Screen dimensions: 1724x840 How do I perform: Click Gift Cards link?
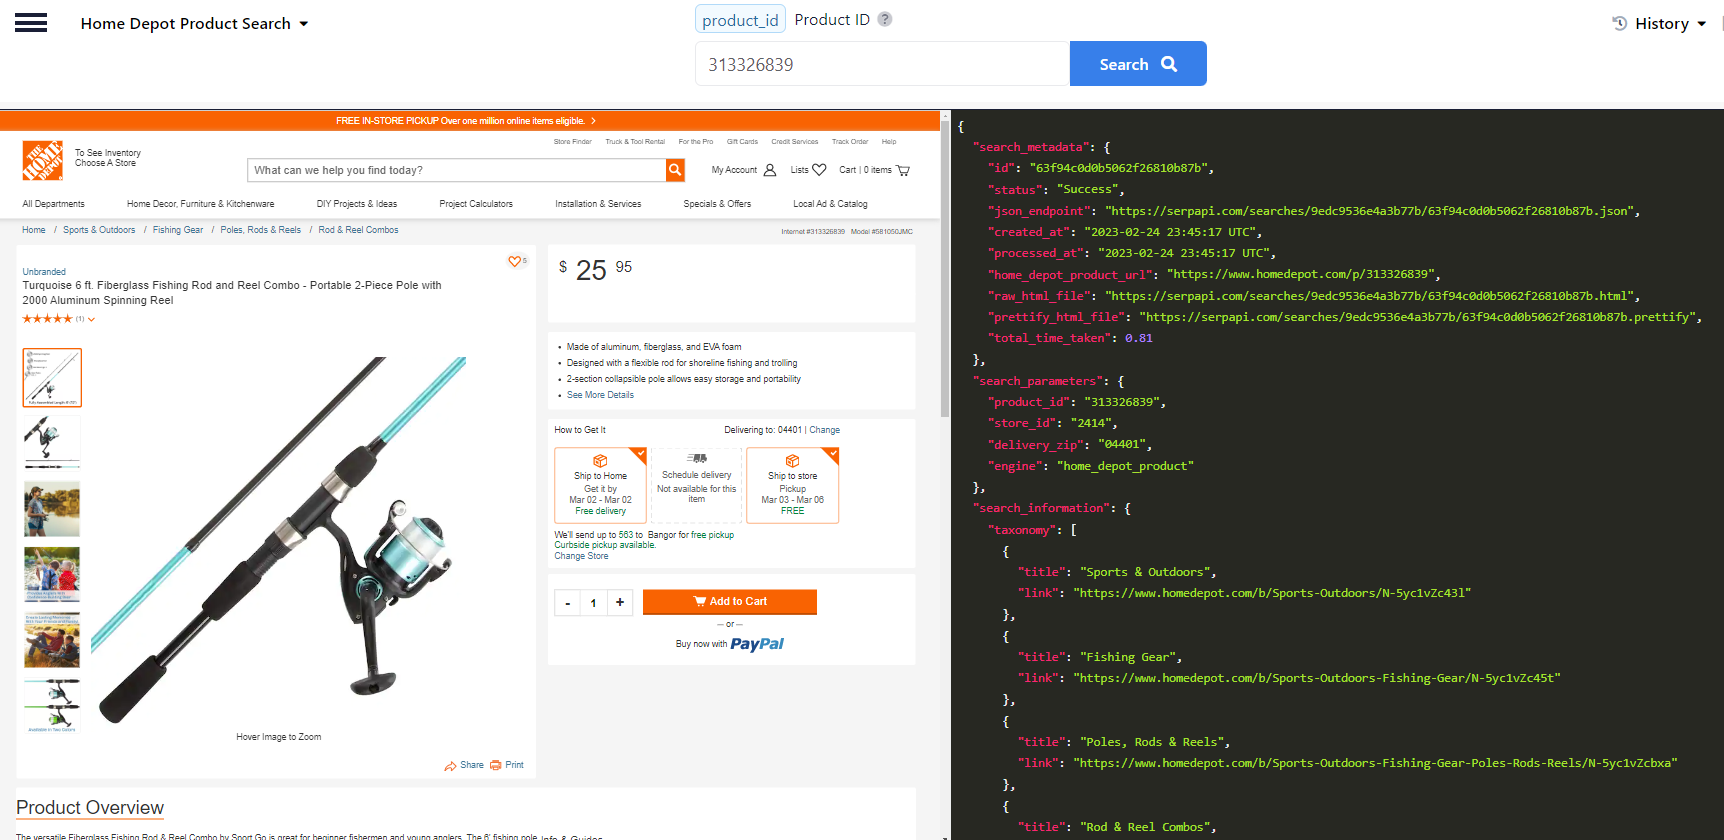click(742, 142)
